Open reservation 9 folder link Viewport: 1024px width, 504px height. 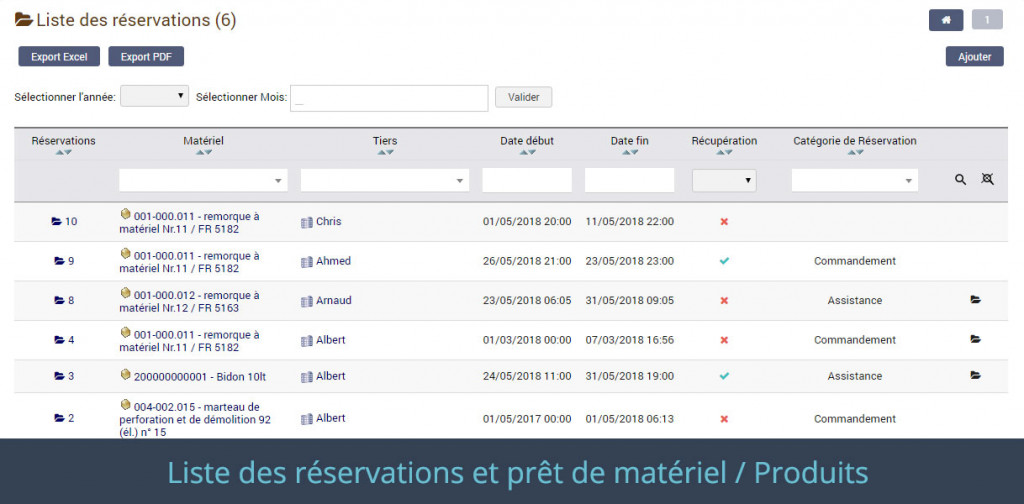point(64,261)
